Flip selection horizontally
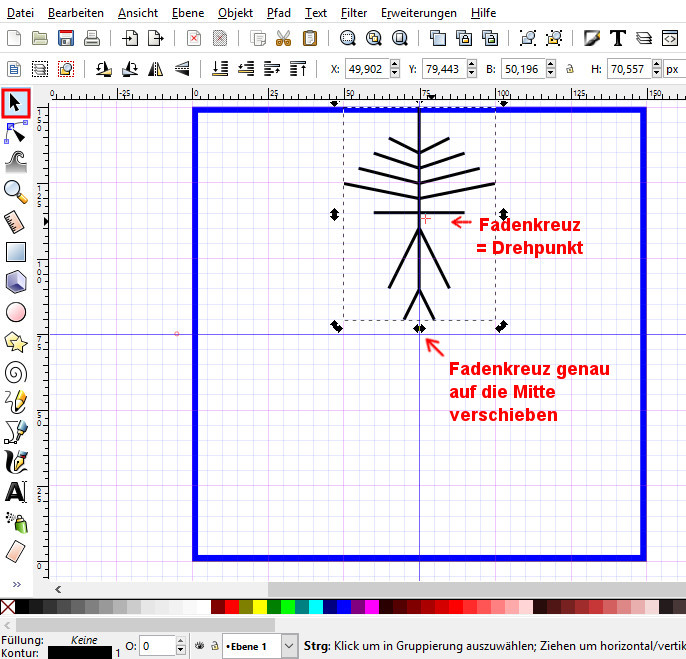Image resolution: width=686 pixels, height=659 pixels. tap(156, 69)
